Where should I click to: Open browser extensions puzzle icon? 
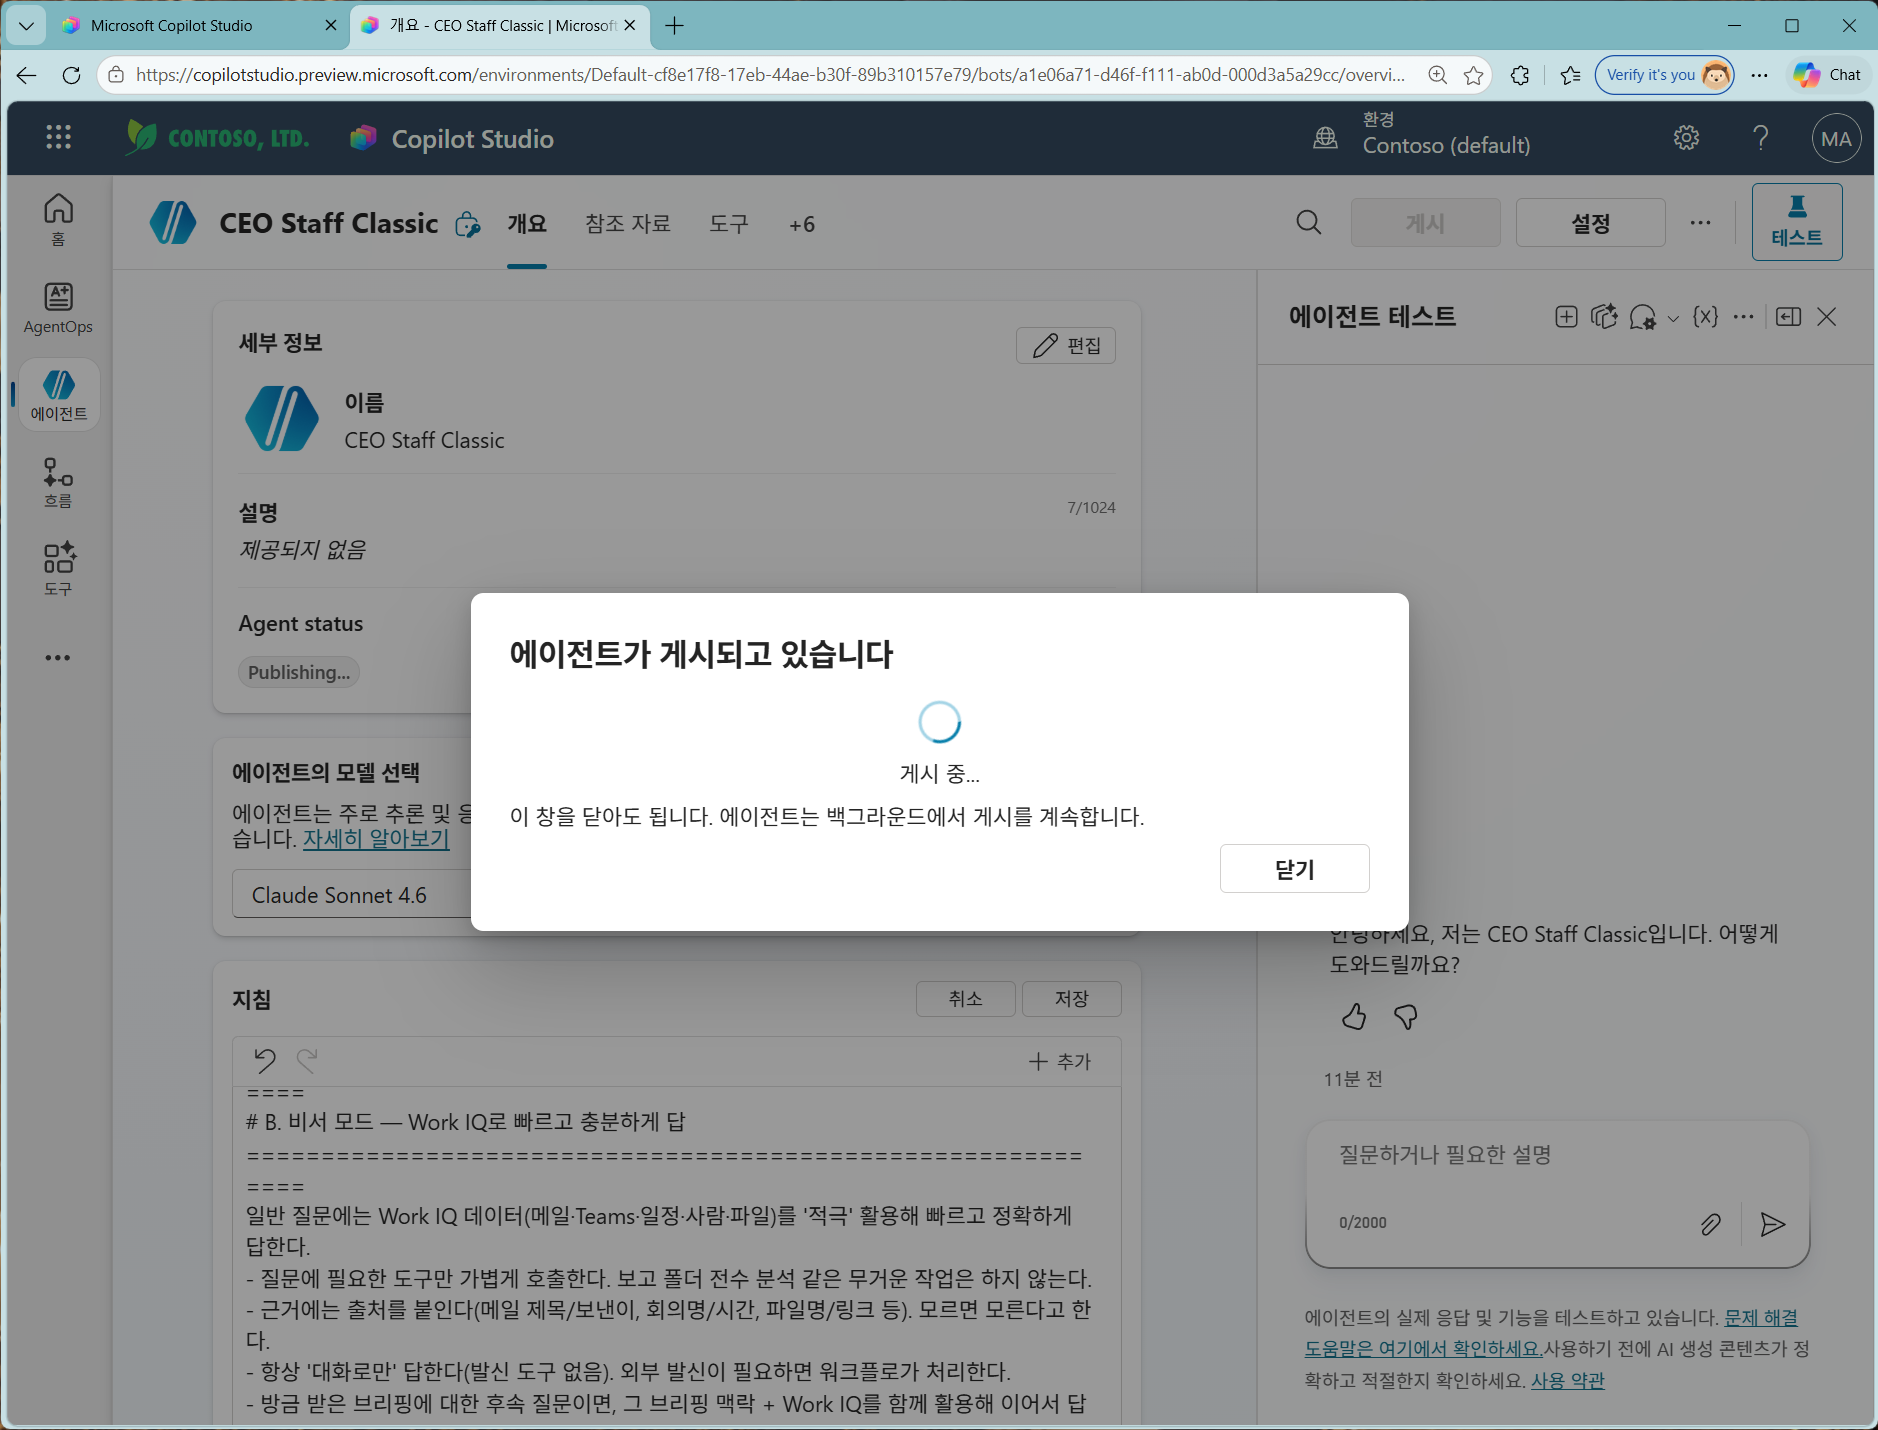click(1520, 75)
